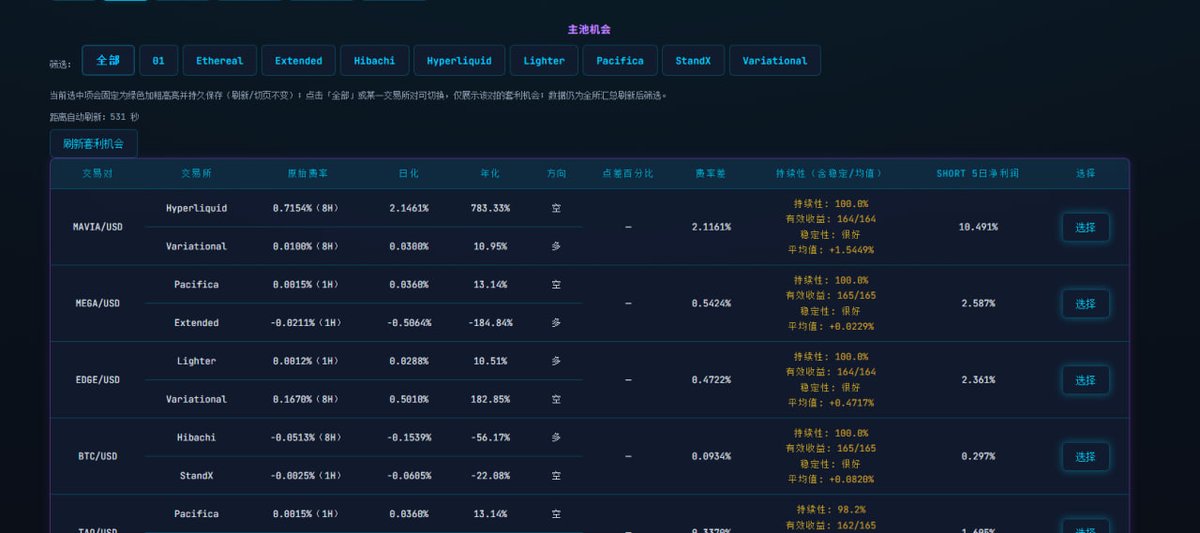
Task: Click the -0.5064% daily value
Action: point(409,323)
